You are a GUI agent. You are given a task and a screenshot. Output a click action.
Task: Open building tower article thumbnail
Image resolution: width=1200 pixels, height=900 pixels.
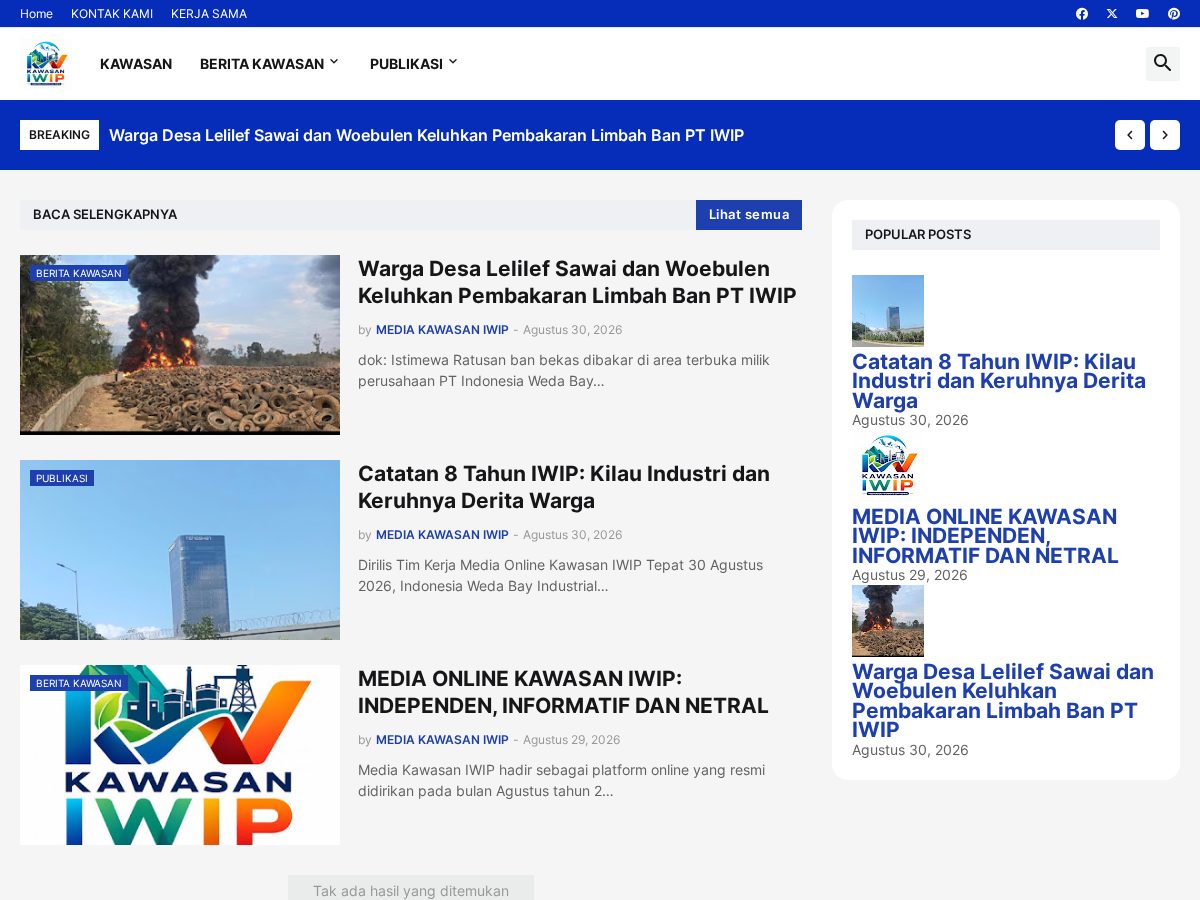pos(180,550)
